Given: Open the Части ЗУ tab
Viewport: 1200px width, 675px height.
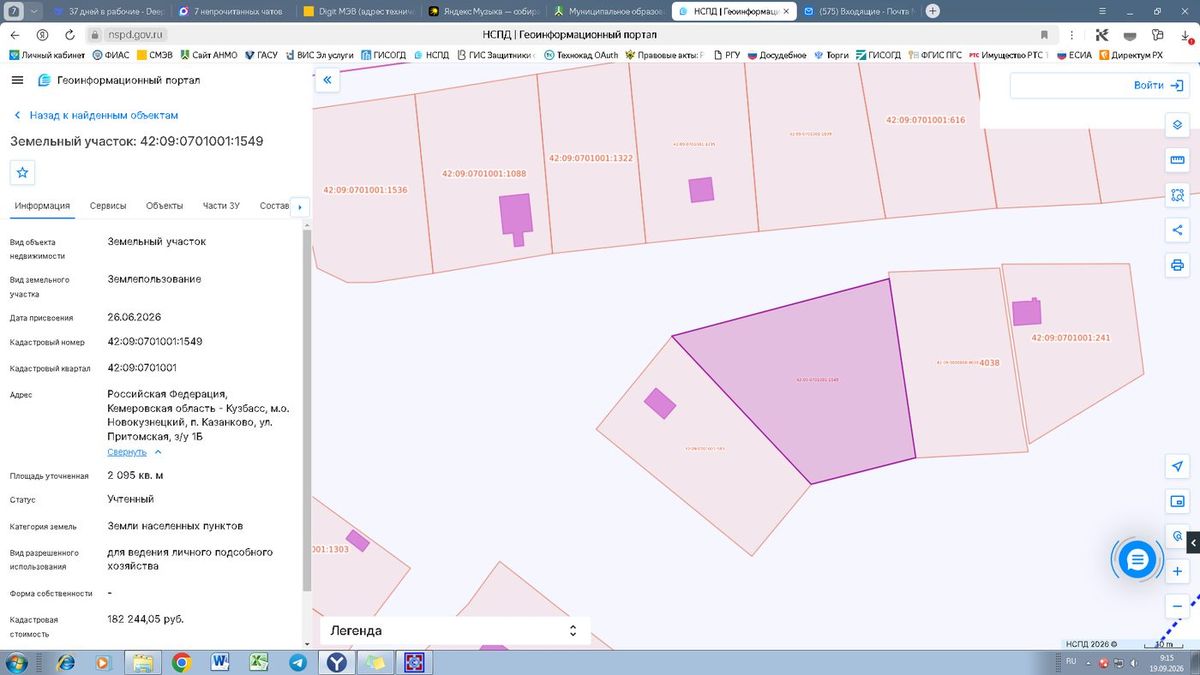Looking at the screenshot, I should 221,206.
